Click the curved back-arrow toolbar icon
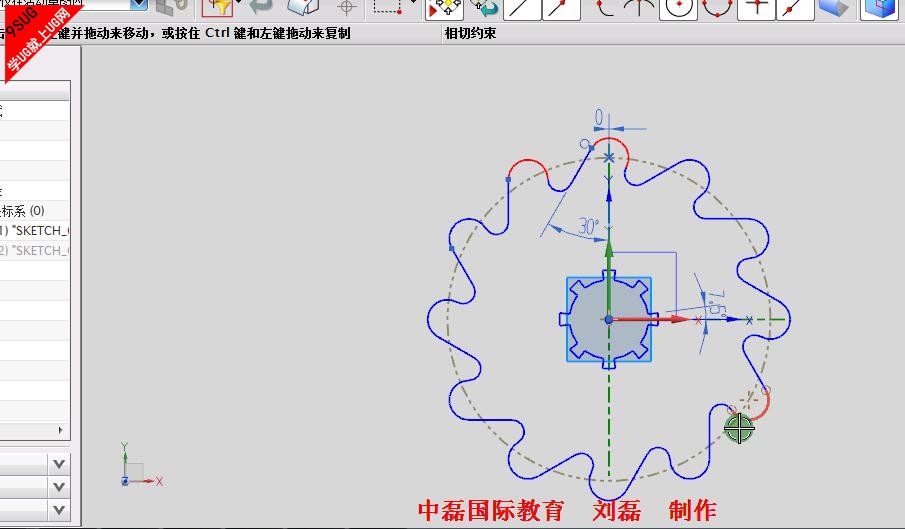The width and height of the screenshot is (905, 529). pos(261,6)
